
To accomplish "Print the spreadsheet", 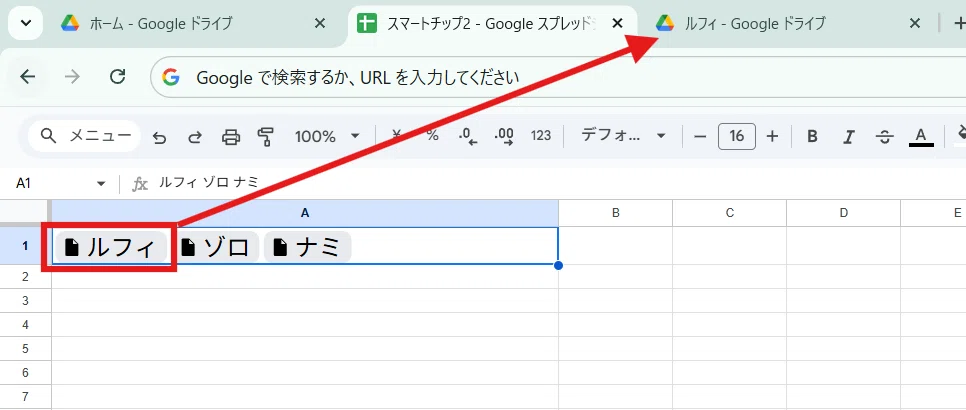I will click(x=230, y=137).
